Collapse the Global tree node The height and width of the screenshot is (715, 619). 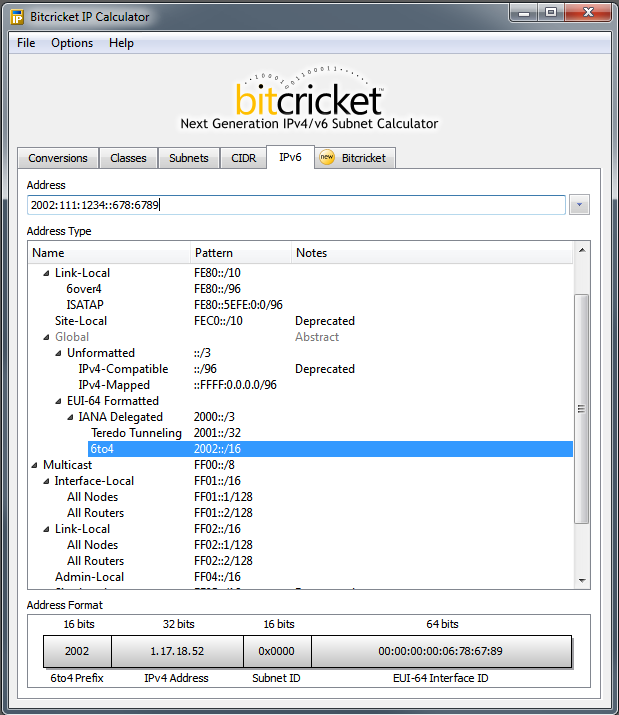[46, 337]
